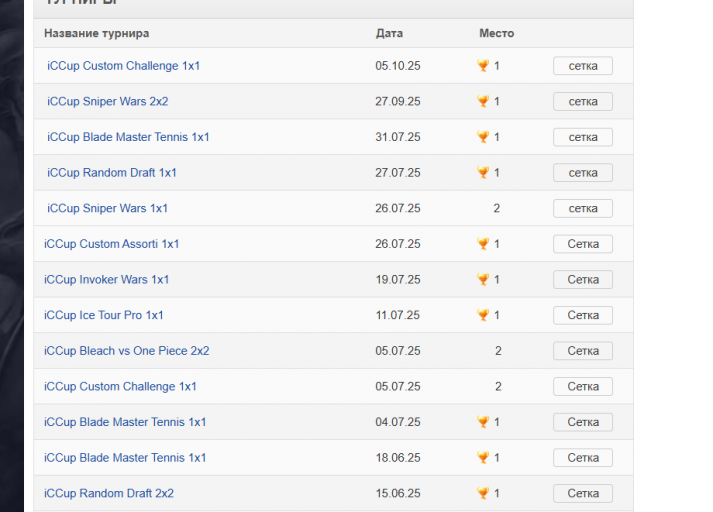Open iCCup Ice Tour Pro 1x1 link
This screenshot has height=512, width=713.
coord(103,315)
